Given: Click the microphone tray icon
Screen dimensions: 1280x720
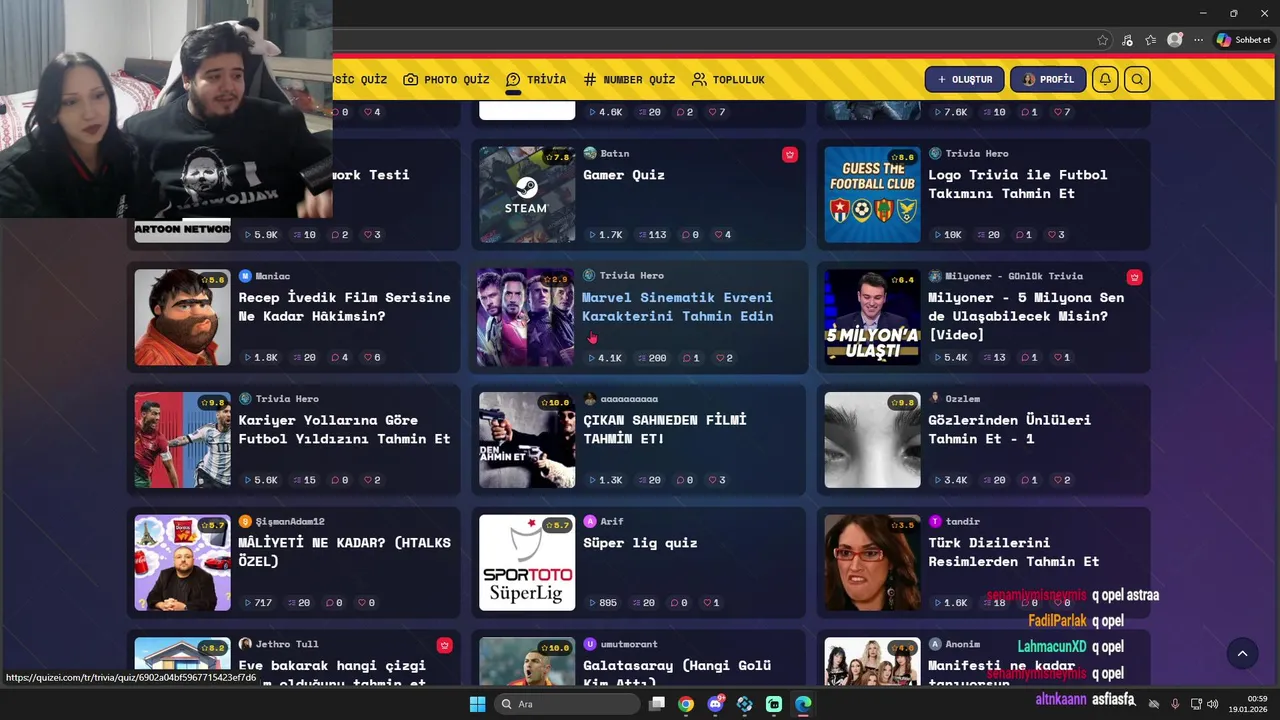Looking at the screenshot, I should 1175,704.
